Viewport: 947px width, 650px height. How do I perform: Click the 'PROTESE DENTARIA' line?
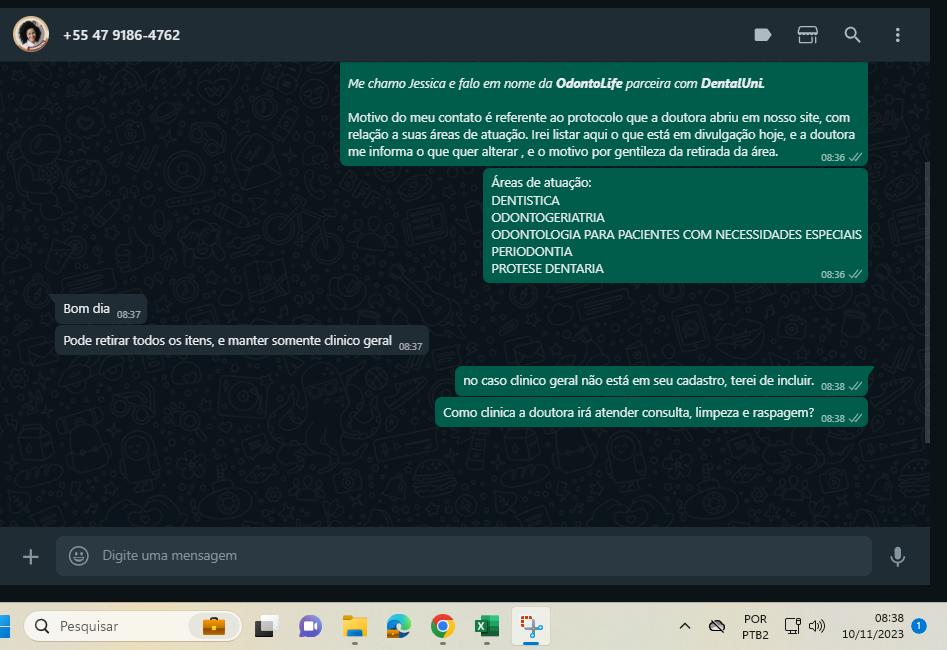pos(547,269)
